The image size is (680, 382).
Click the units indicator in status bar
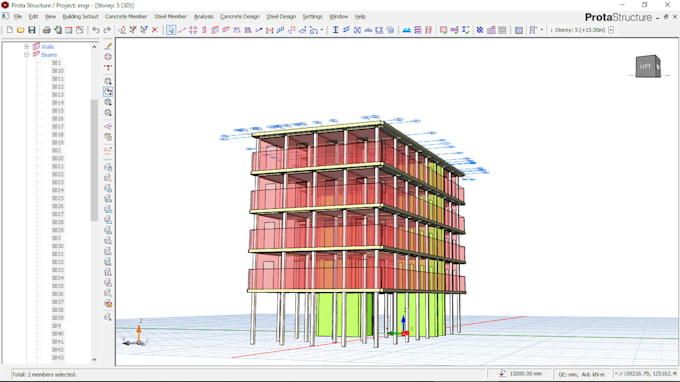coord(582,374)
